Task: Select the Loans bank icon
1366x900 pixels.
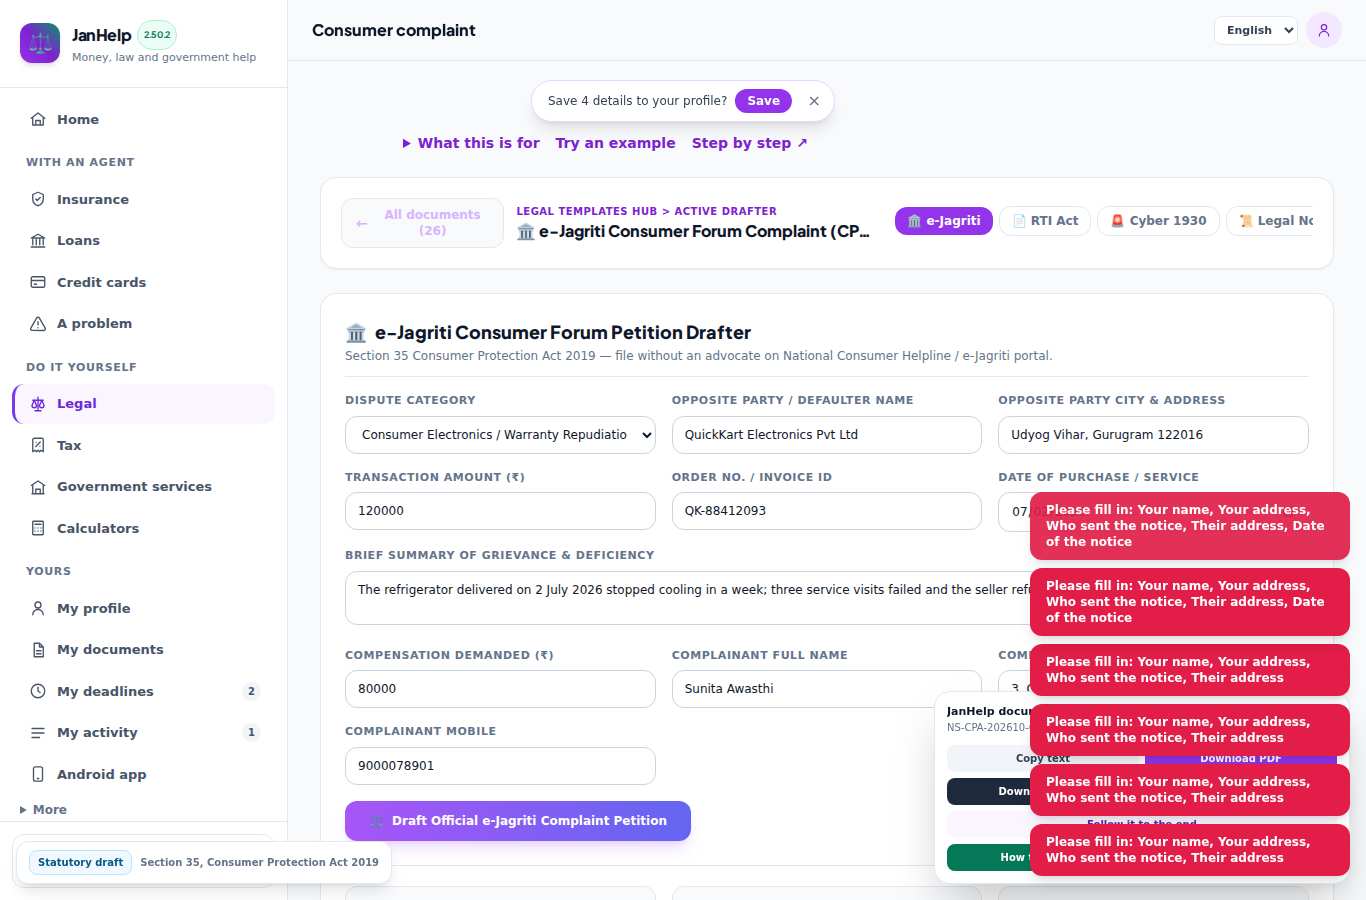Action: click(38, 240)
